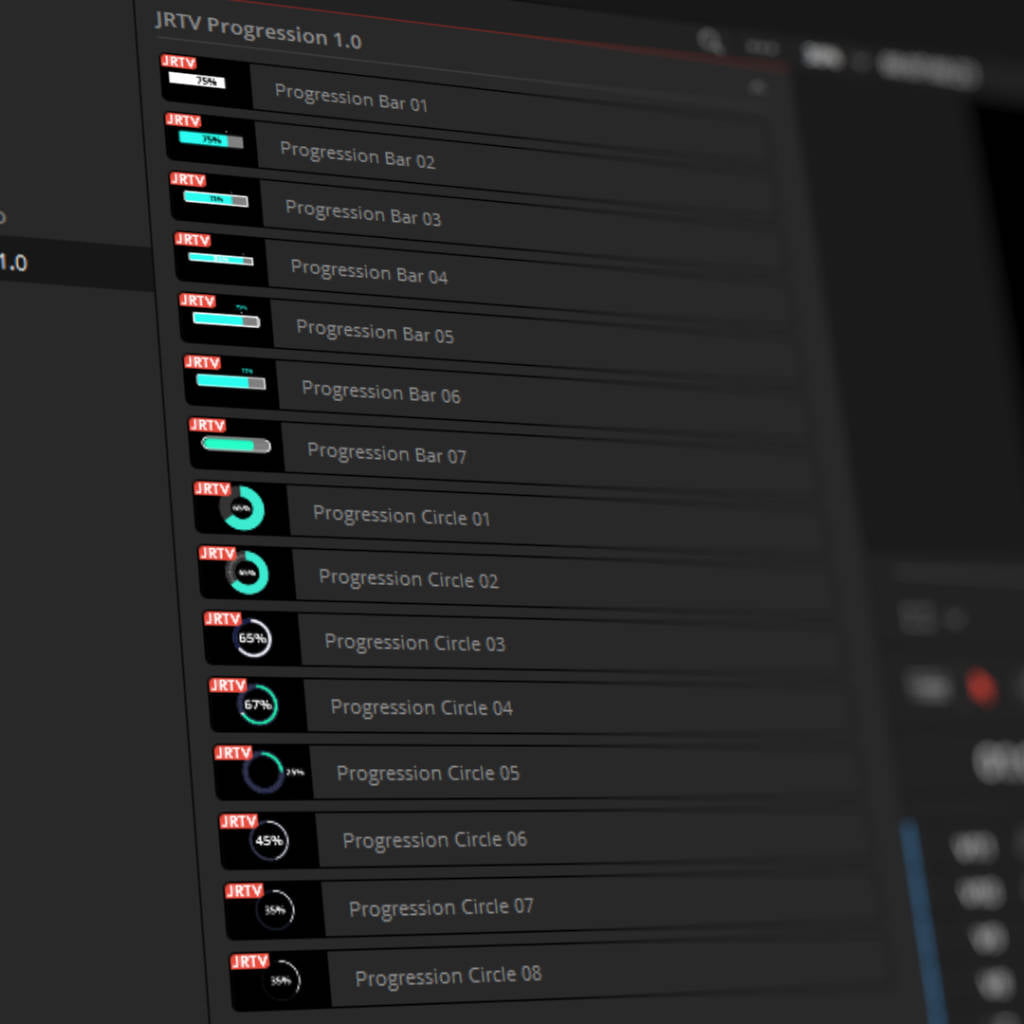The height and width of the screenshot is (1024, 1024).
Task: Click the JRTV Progression 1.0 panel title
Action: pos(258,31)
